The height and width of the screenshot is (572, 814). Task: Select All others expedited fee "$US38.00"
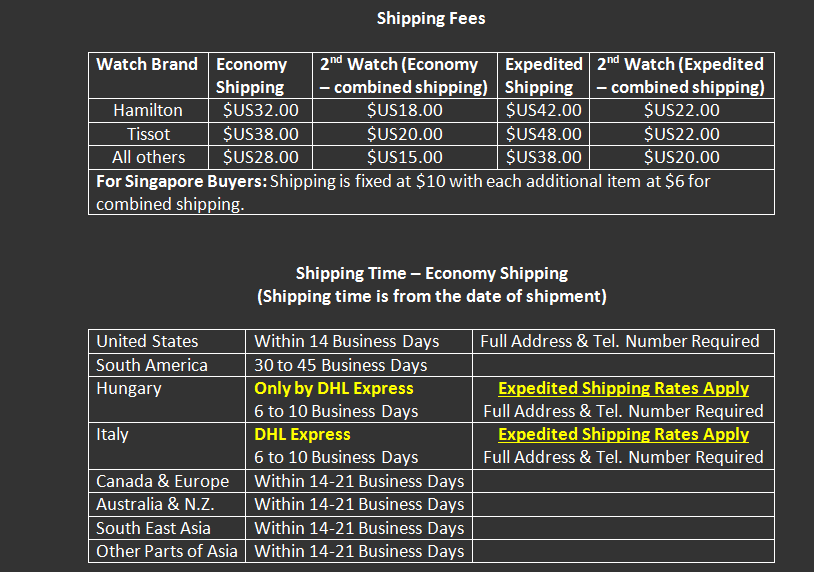click(544, 157)
